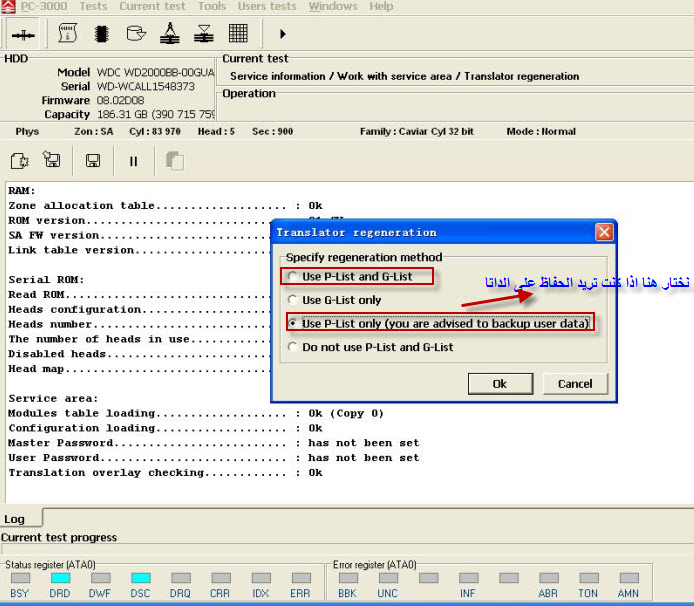
Task: Open the Current test menu
Action: 153,6
